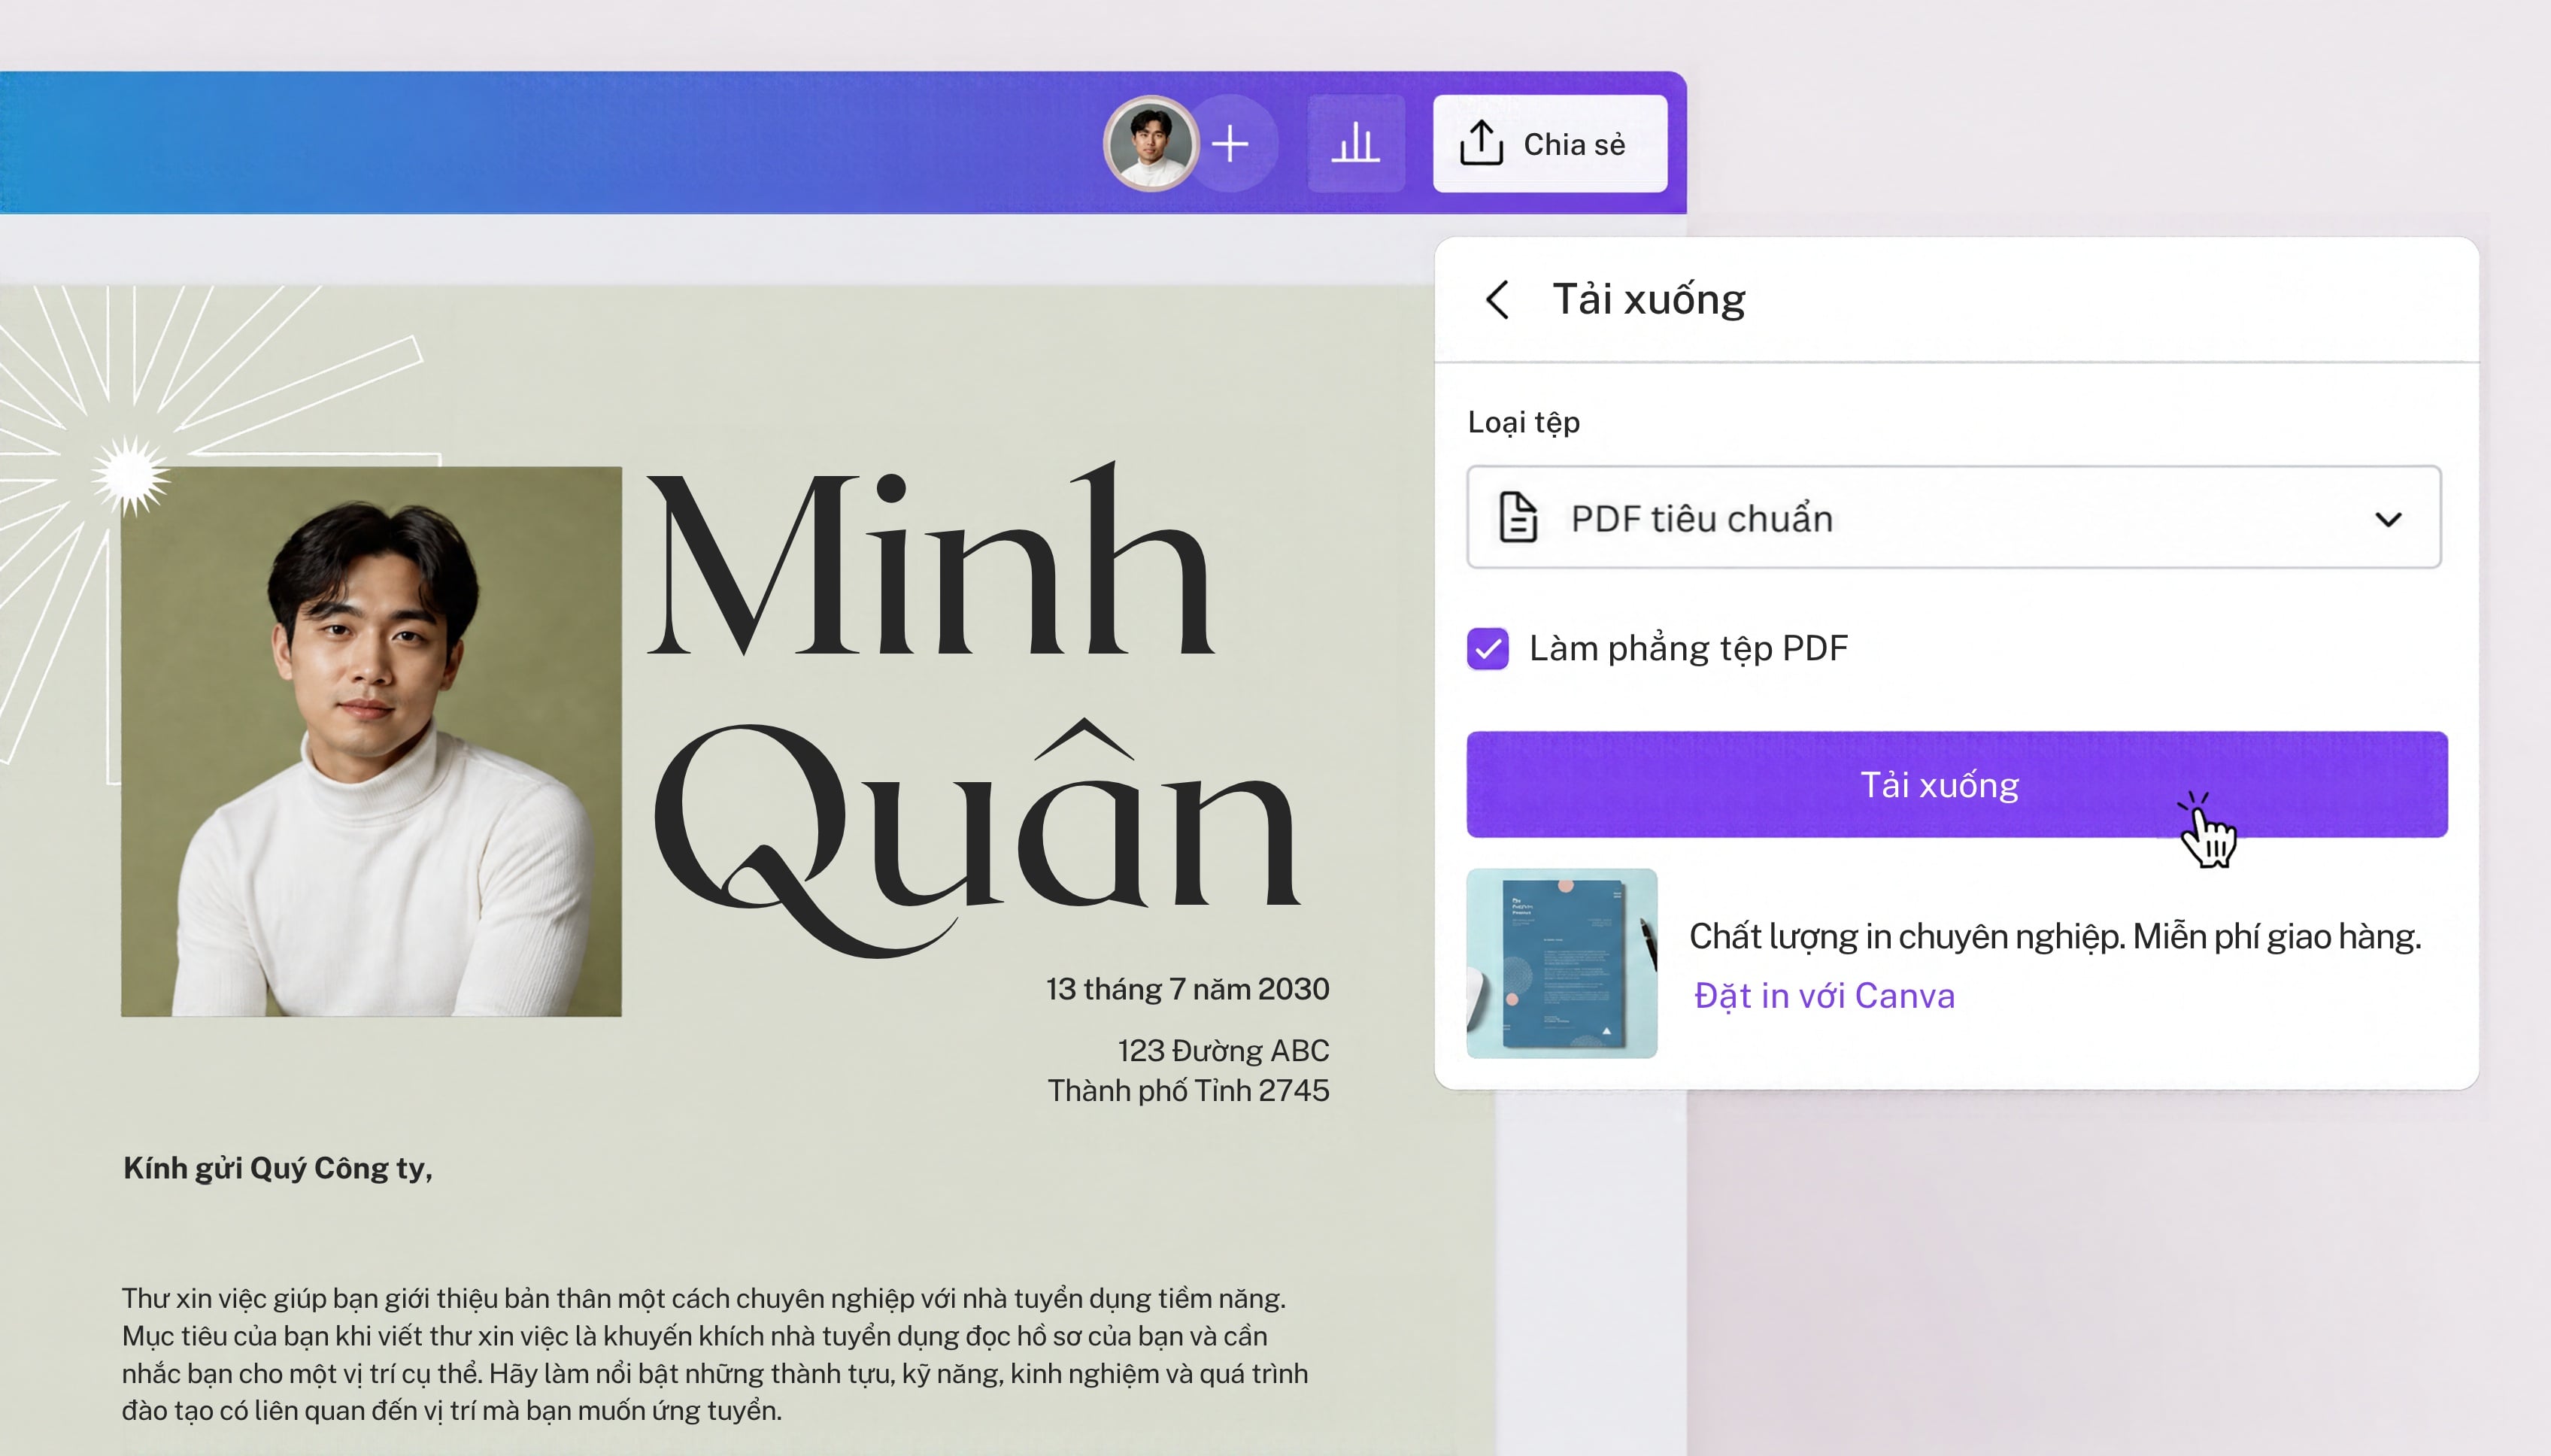Click the user profile avatar
This screenshot has width=2551, height=1456.
click(1151, 144)
